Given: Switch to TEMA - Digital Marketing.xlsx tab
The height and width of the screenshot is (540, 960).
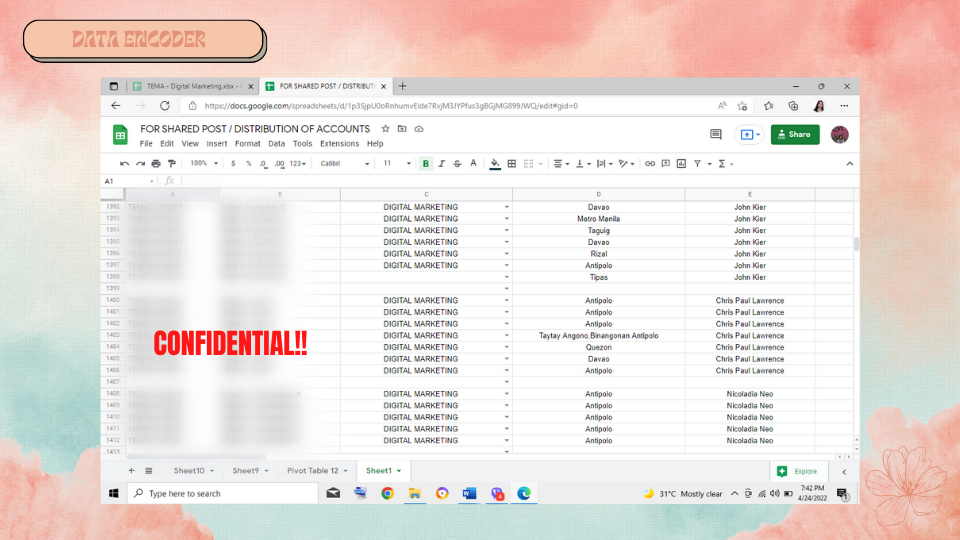Looking at the screenshot, I should [193, 86].
